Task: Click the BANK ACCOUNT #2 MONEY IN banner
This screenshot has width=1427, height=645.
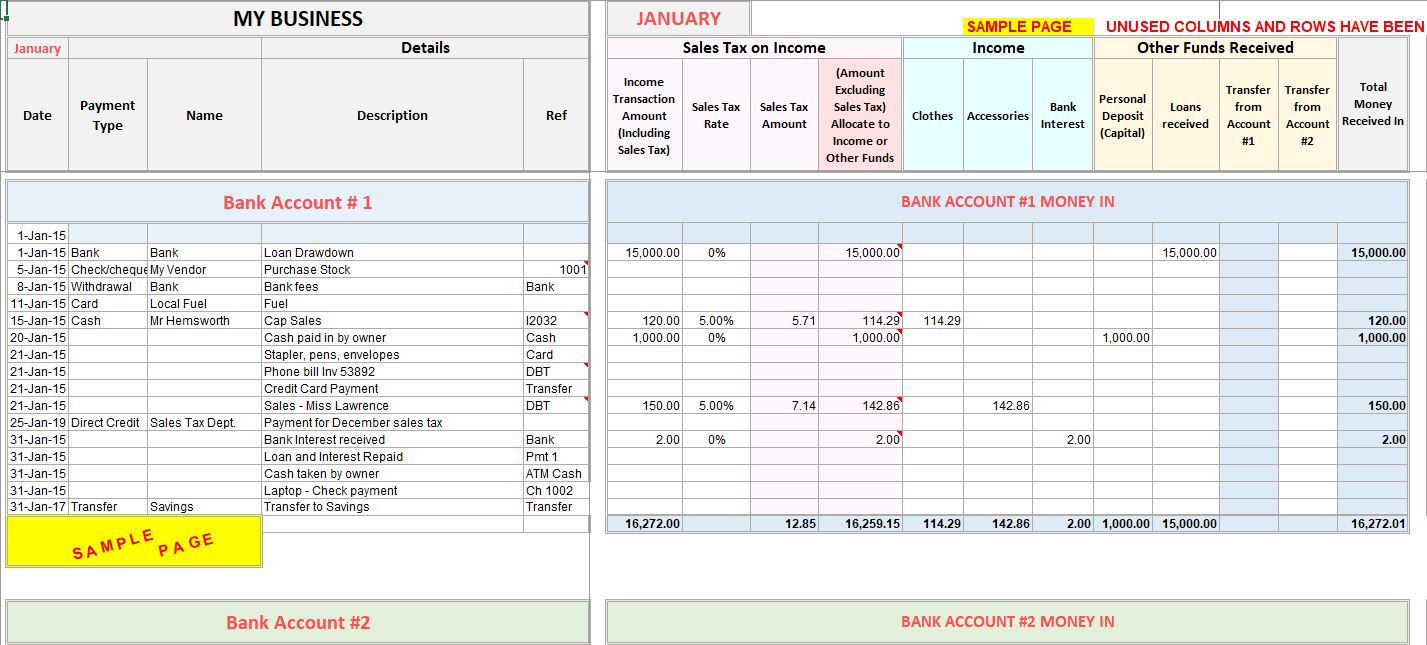Action: point(1007,621)
